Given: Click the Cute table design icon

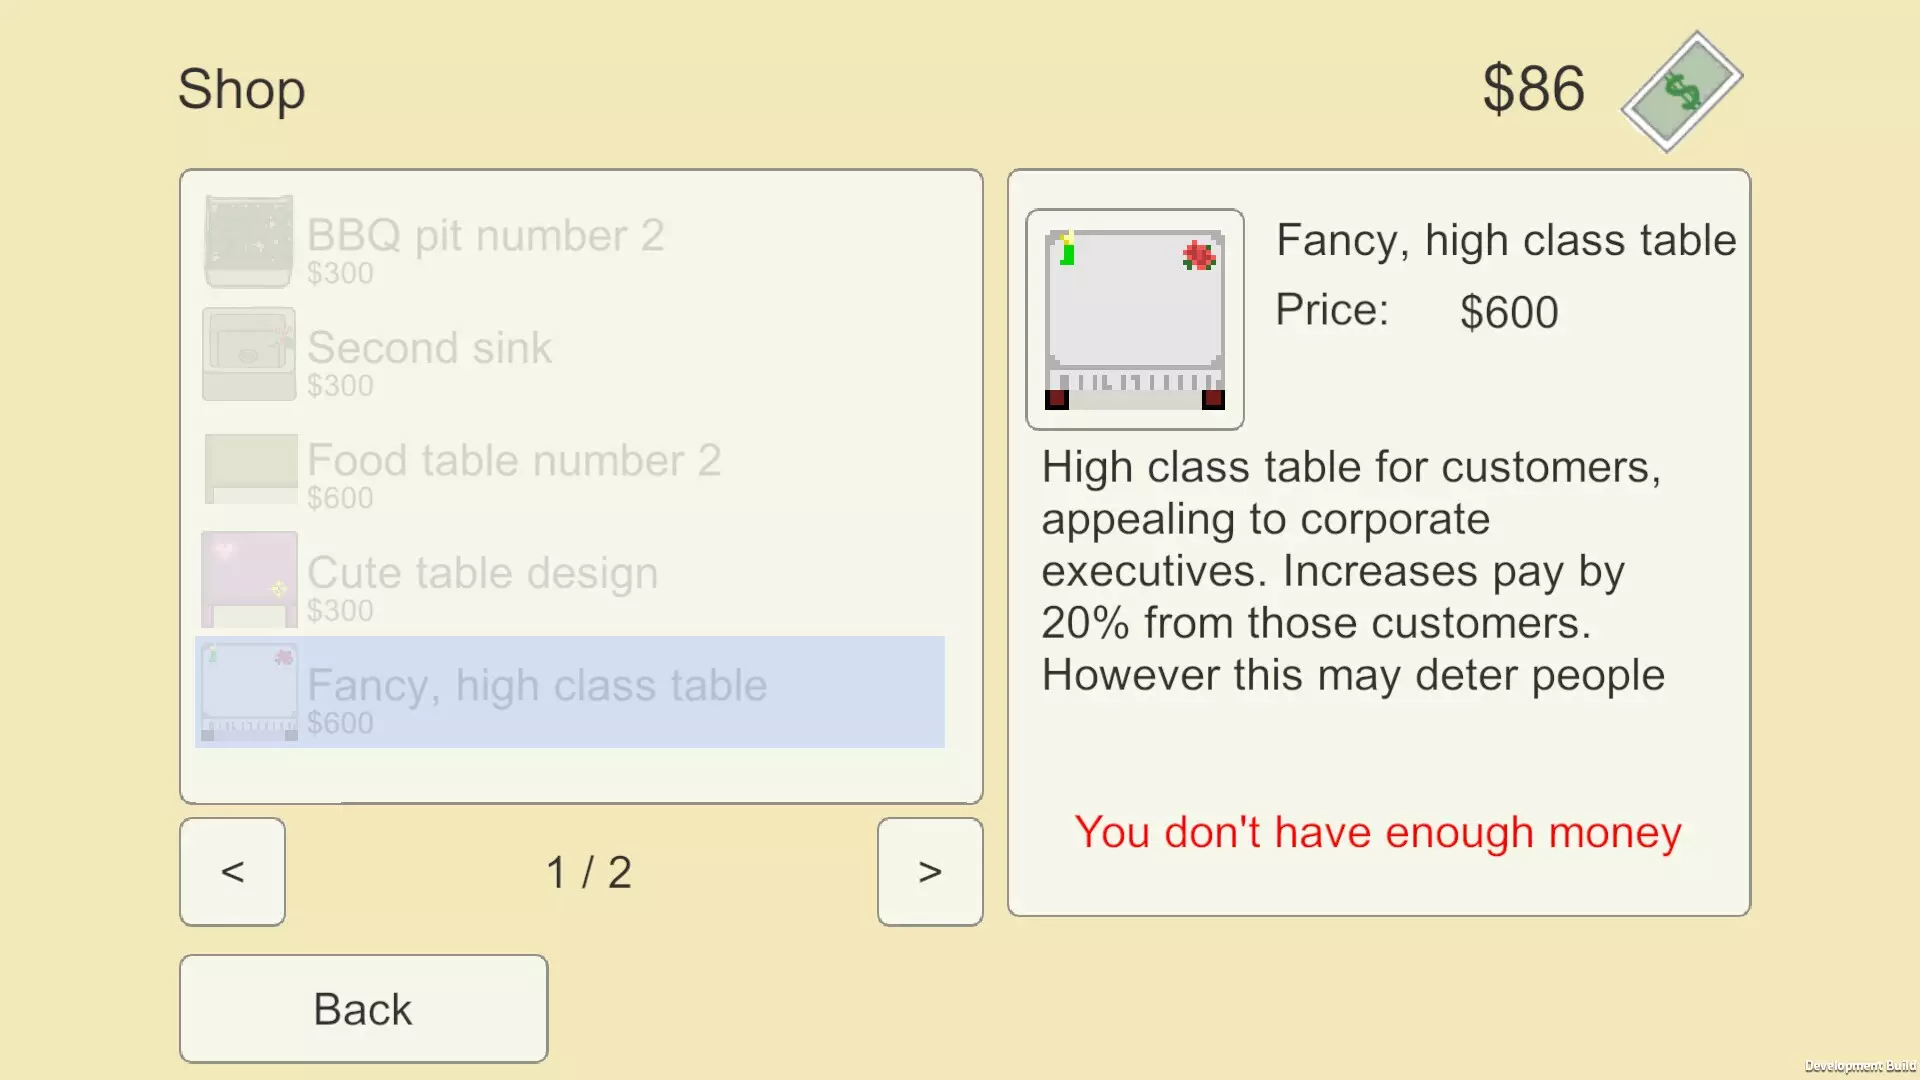Looking at the screenshot, I should coord(250,580).
